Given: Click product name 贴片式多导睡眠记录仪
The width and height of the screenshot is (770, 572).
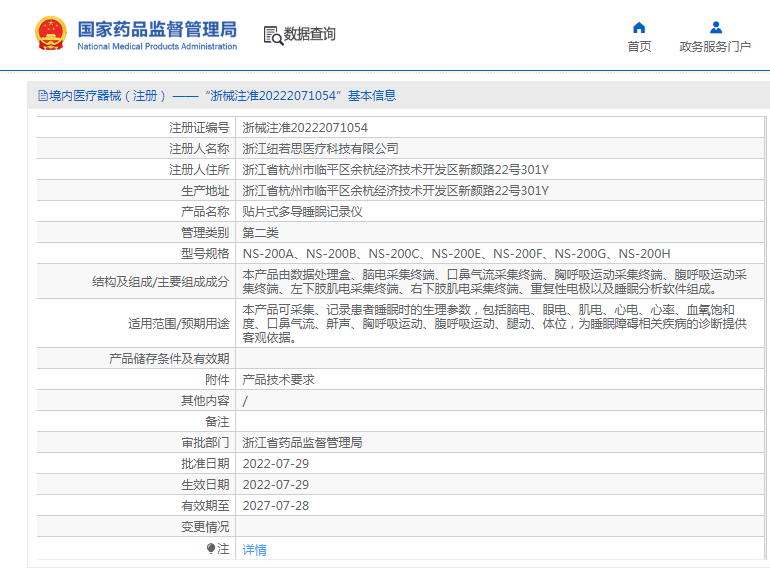Looking at the screenshot, I should (x=302, y=212).
